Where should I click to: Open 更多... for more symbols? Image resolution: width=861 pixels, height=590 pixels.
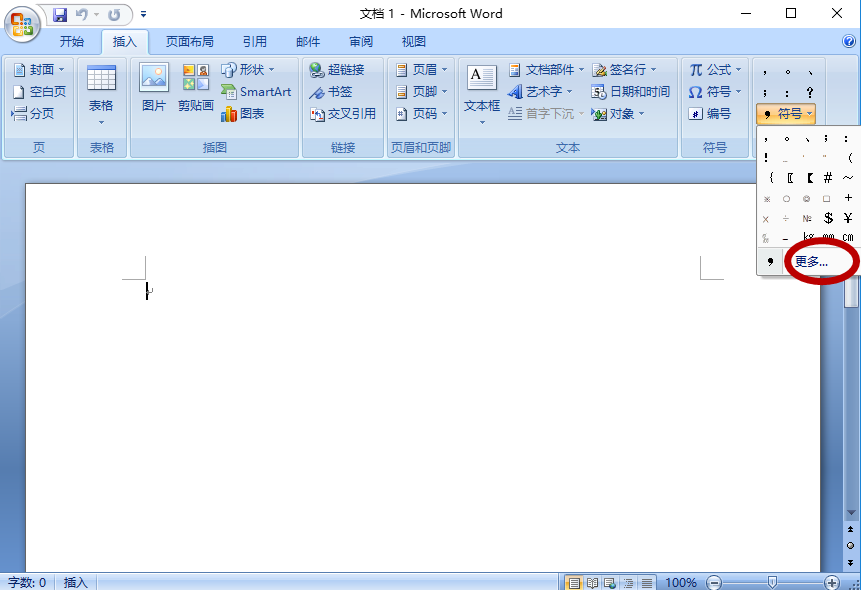point(811,261)
